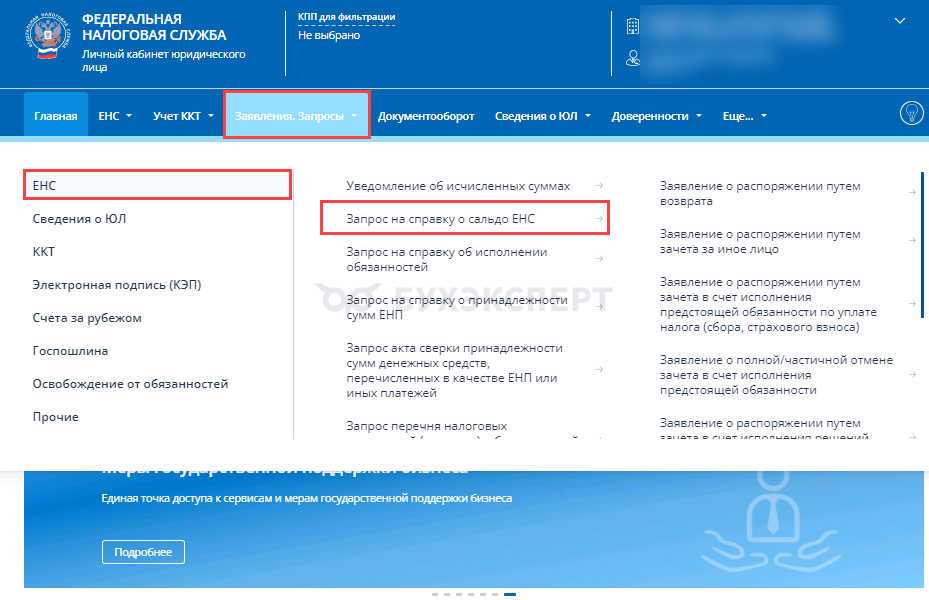Select the active last carousel indicator
This screenshot has height=600, width=929.
pos(510,594)
